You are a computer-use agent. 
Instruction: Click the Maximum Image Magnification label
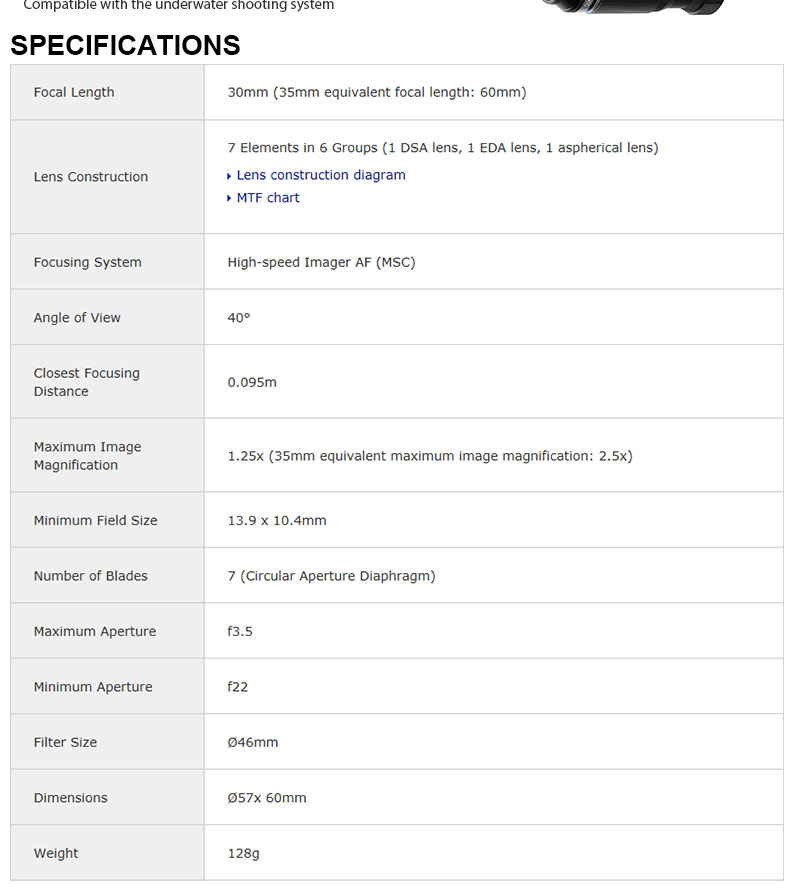[x=87, y=456]
